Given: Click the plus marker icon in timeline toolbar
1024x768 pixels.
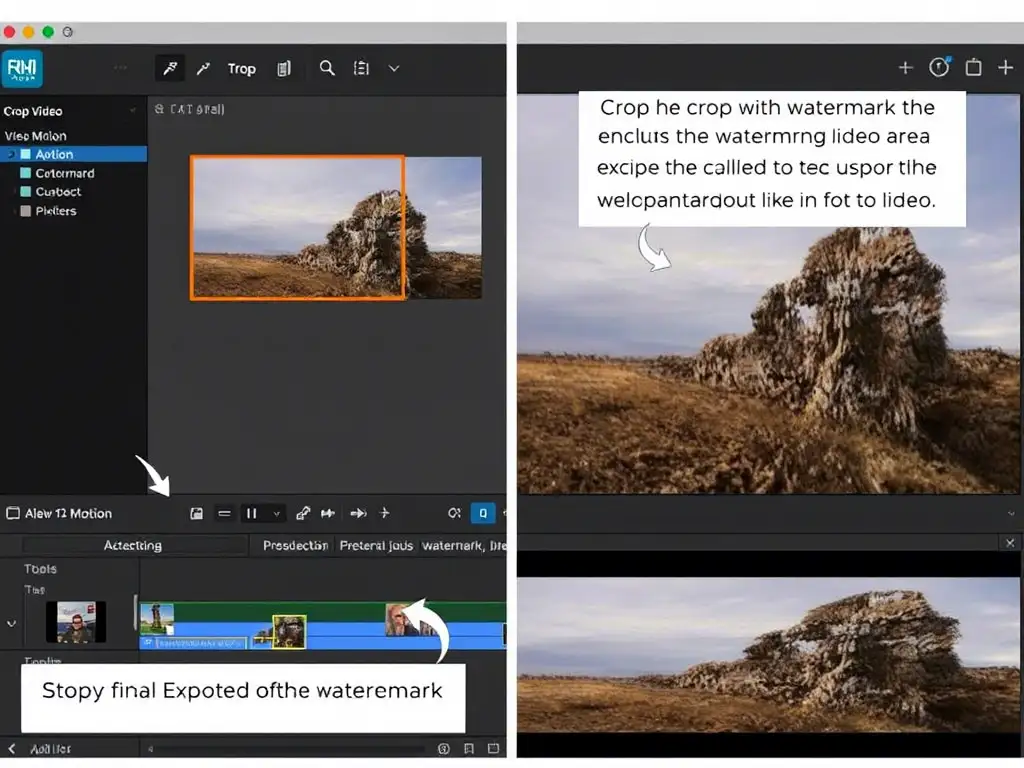Looking at the screenshot, I should pos(385,513).
